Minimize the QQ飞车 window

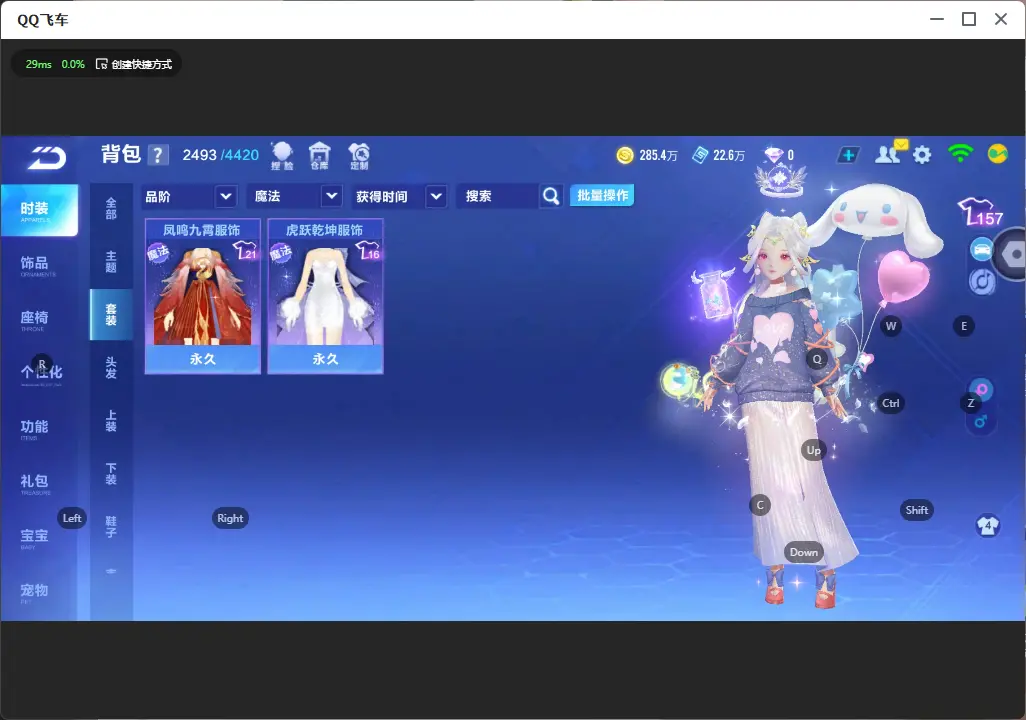[x=937, y=20]
